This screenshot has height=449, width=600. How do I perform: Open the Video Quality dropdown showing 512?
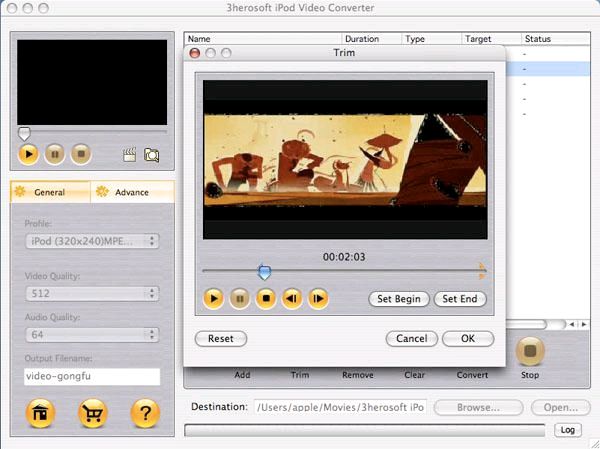pos(92,294)
